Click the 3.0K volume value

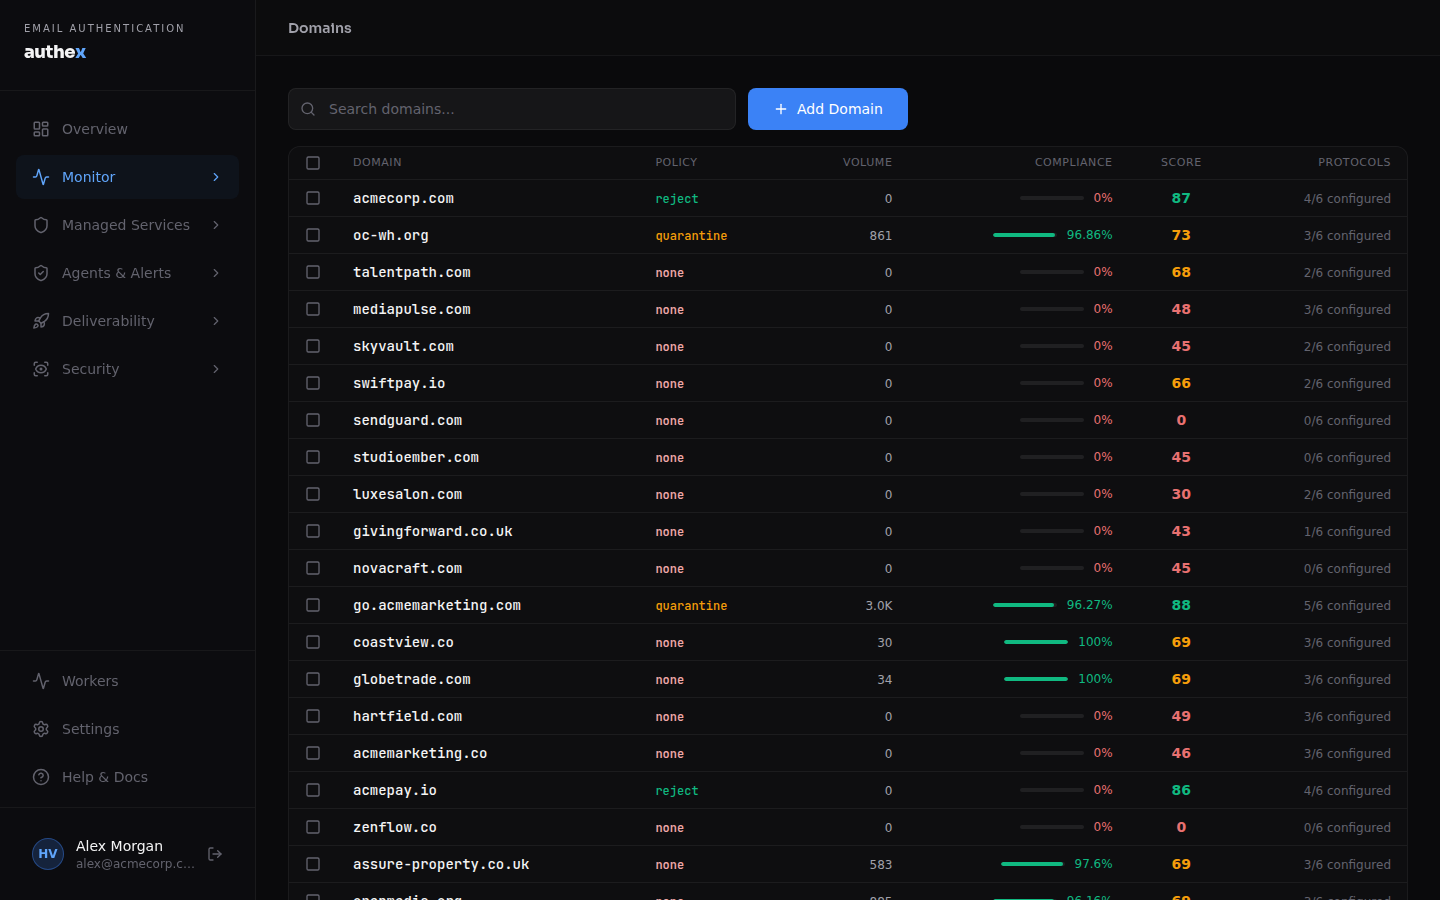879,605
